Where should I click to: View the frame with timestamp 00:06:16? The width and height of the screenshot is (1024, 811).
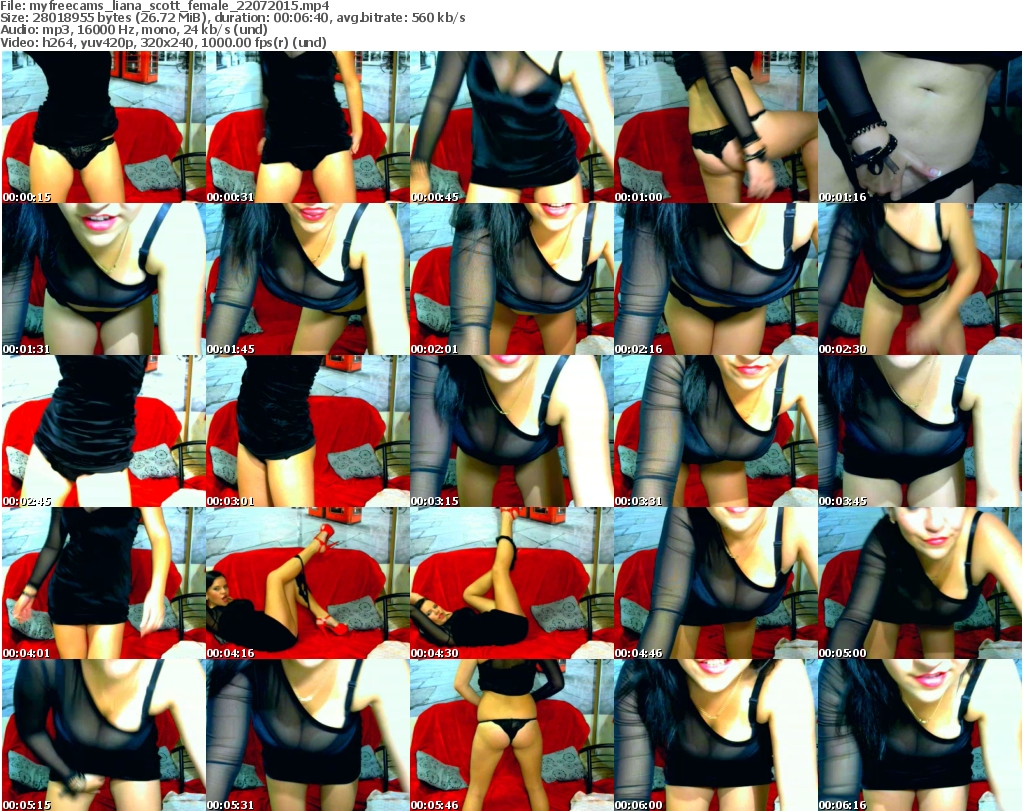(x=920, y=735)
